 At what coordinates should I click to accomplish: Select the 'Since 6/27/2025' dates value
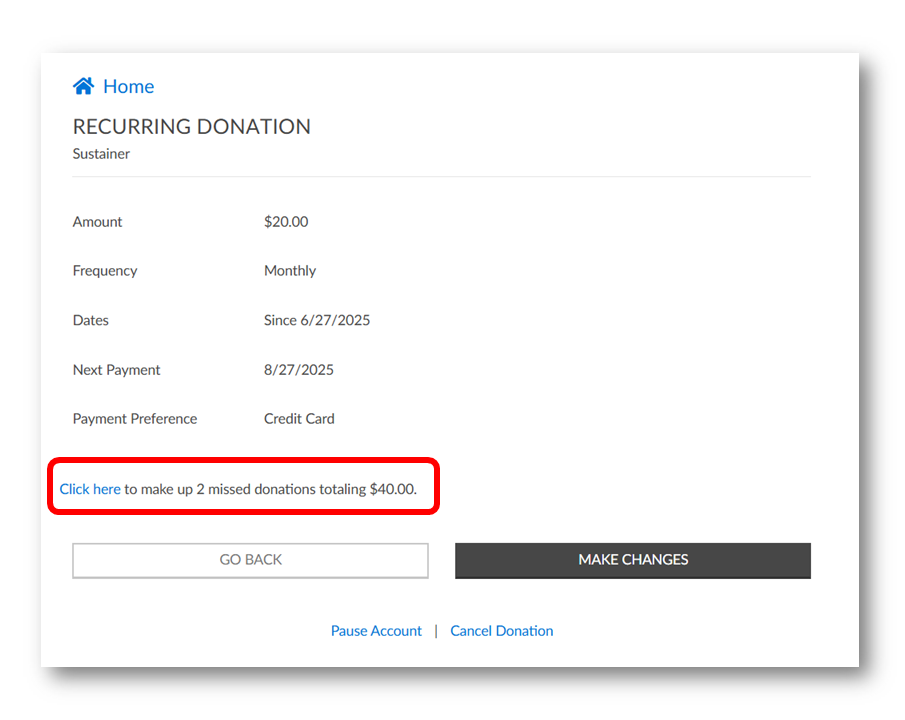click(x=317, y=320)
